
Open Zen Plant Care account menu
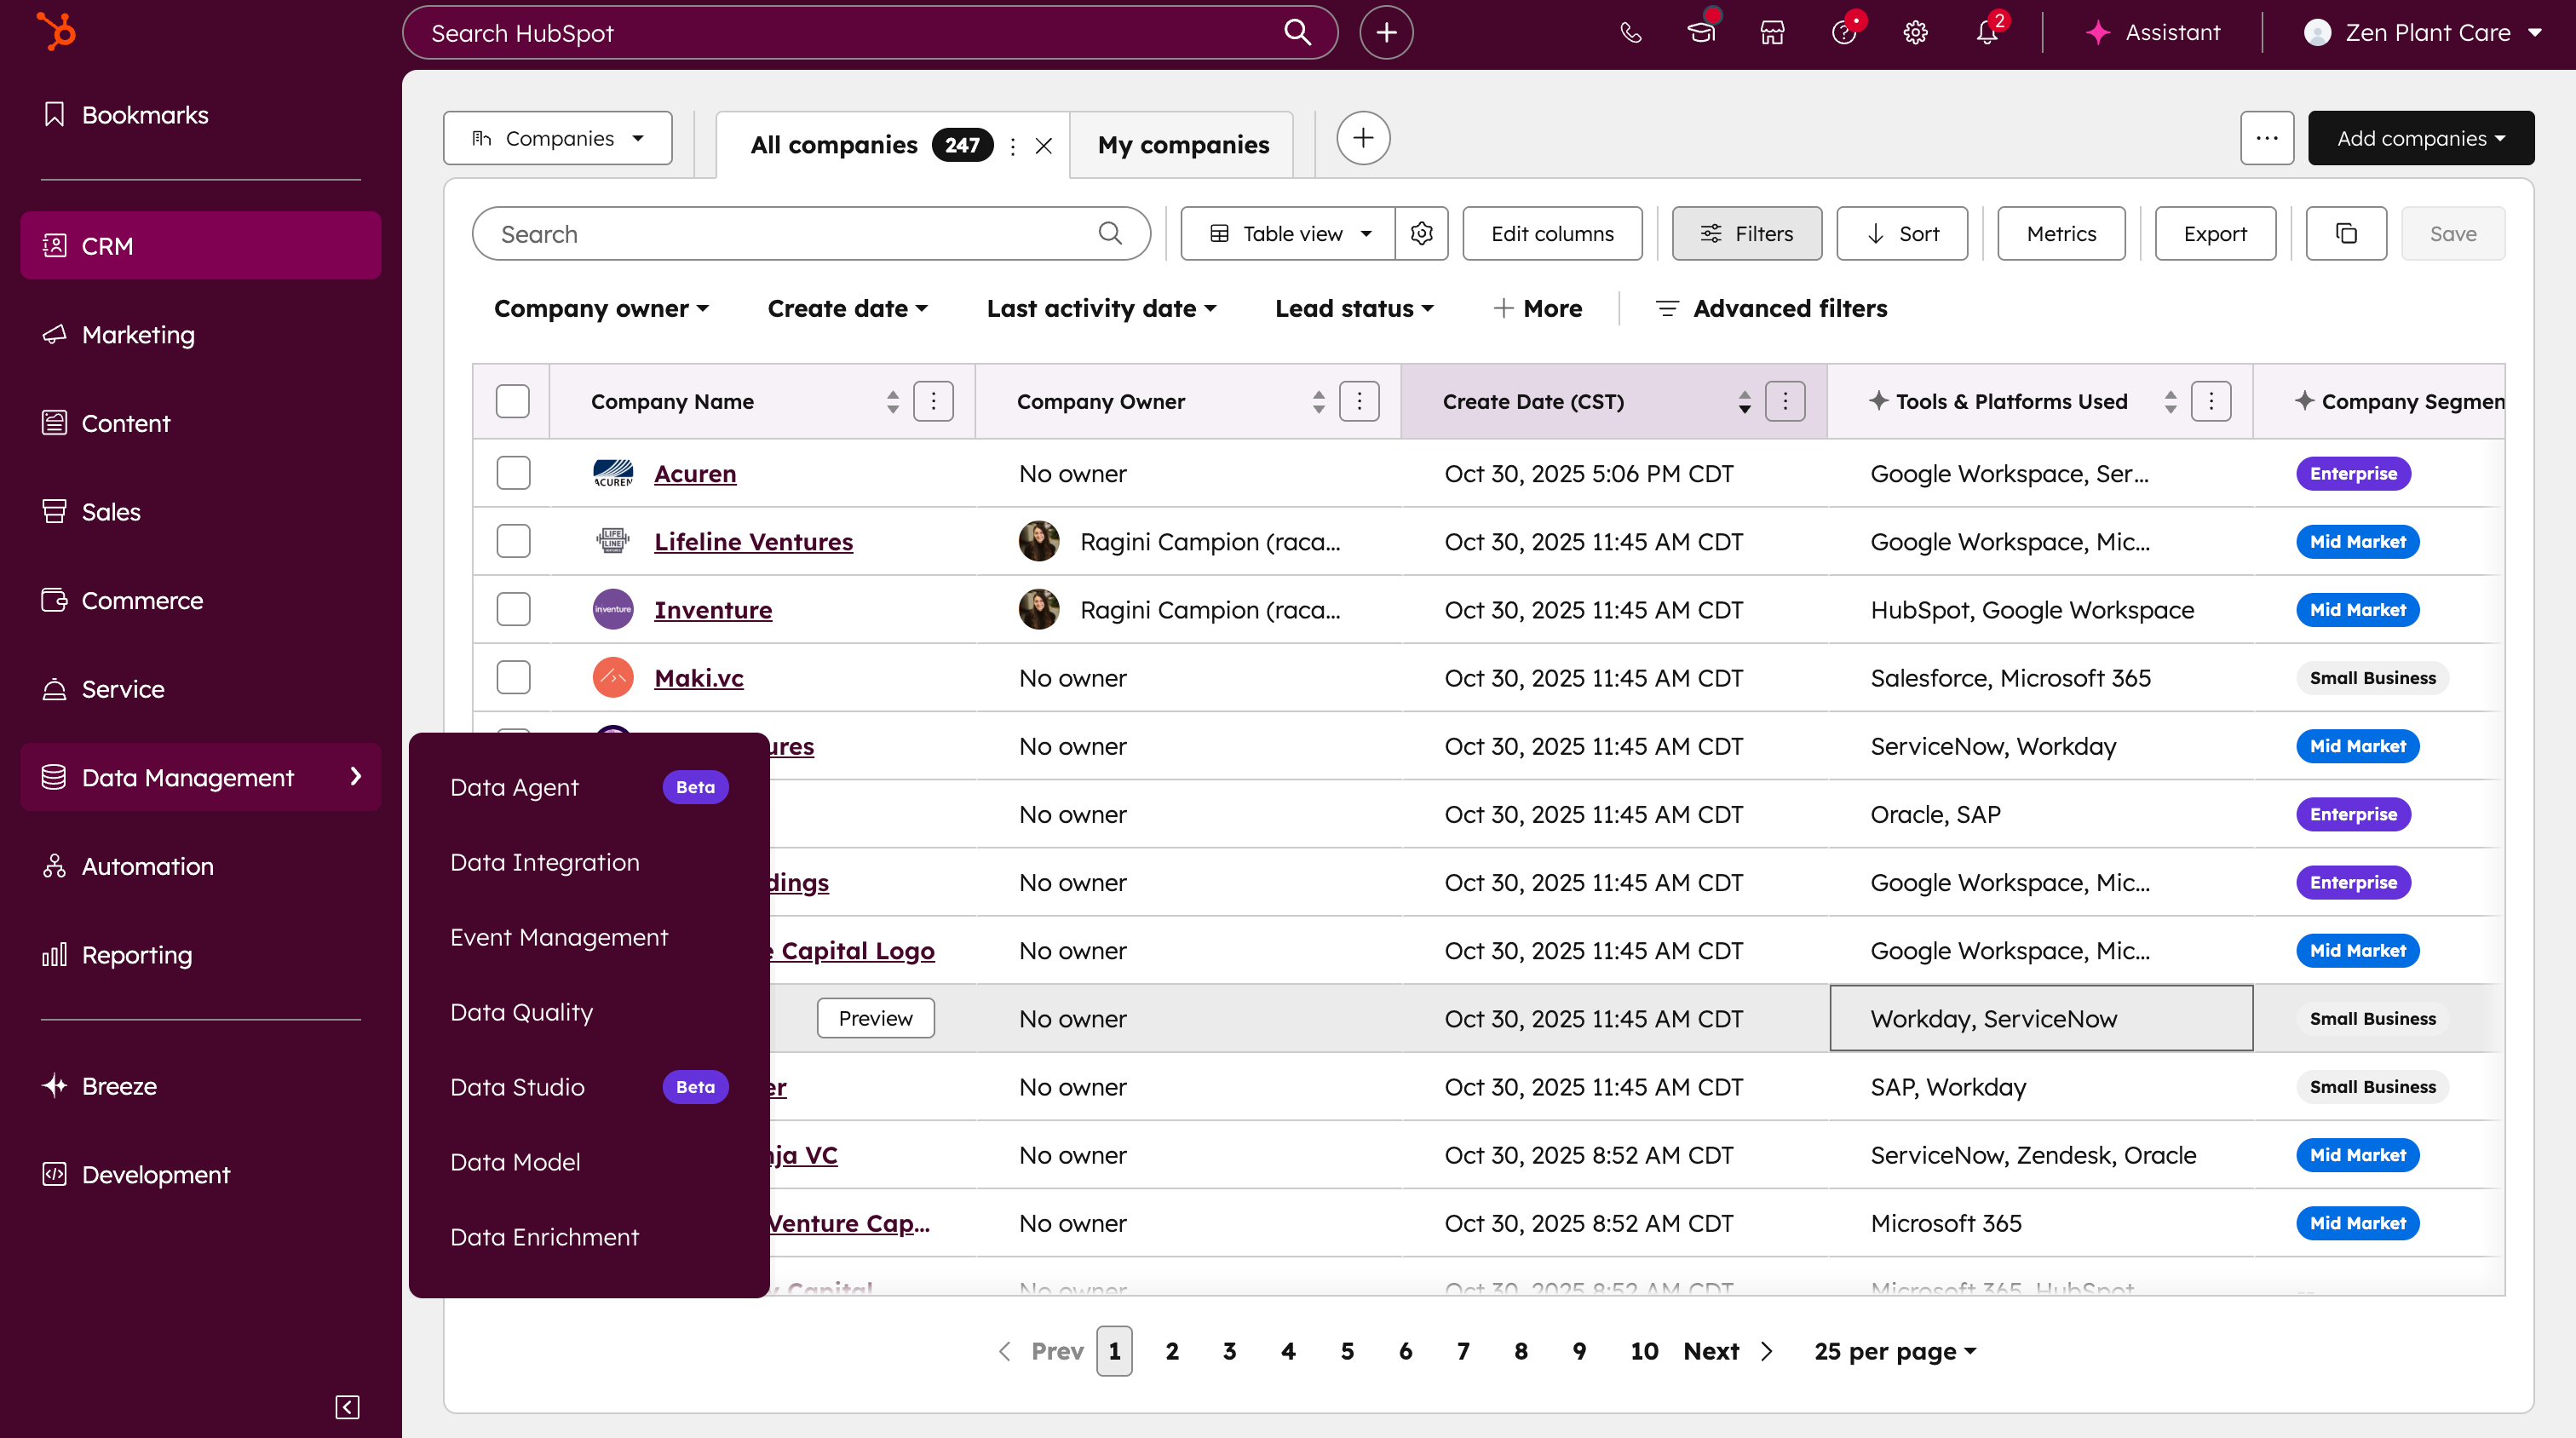2422,33
